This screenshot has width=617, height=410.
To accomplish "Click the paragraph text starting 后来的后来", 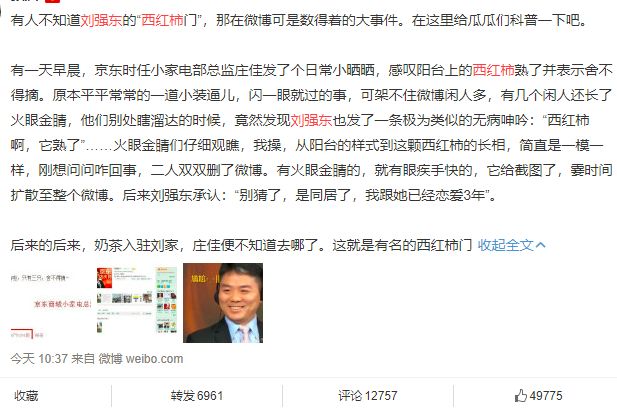I will (241, 245).
